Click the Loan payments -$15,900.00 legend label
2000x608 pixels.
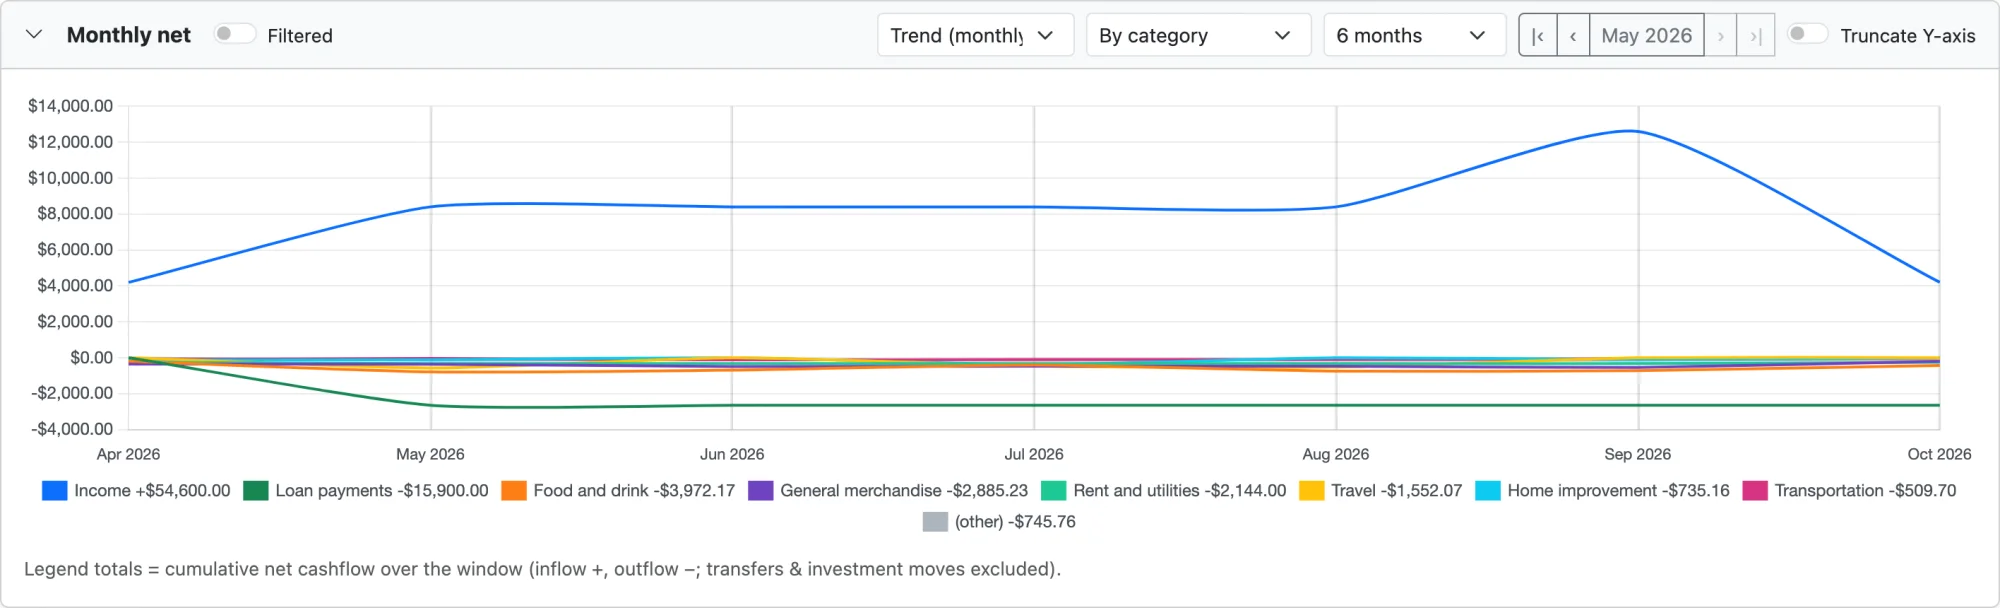382,491
